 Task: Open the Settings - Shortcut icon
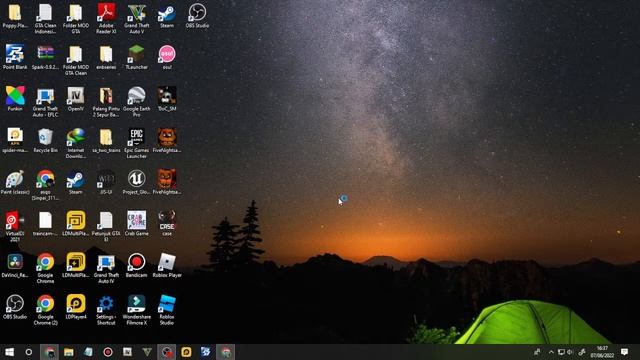106,310
